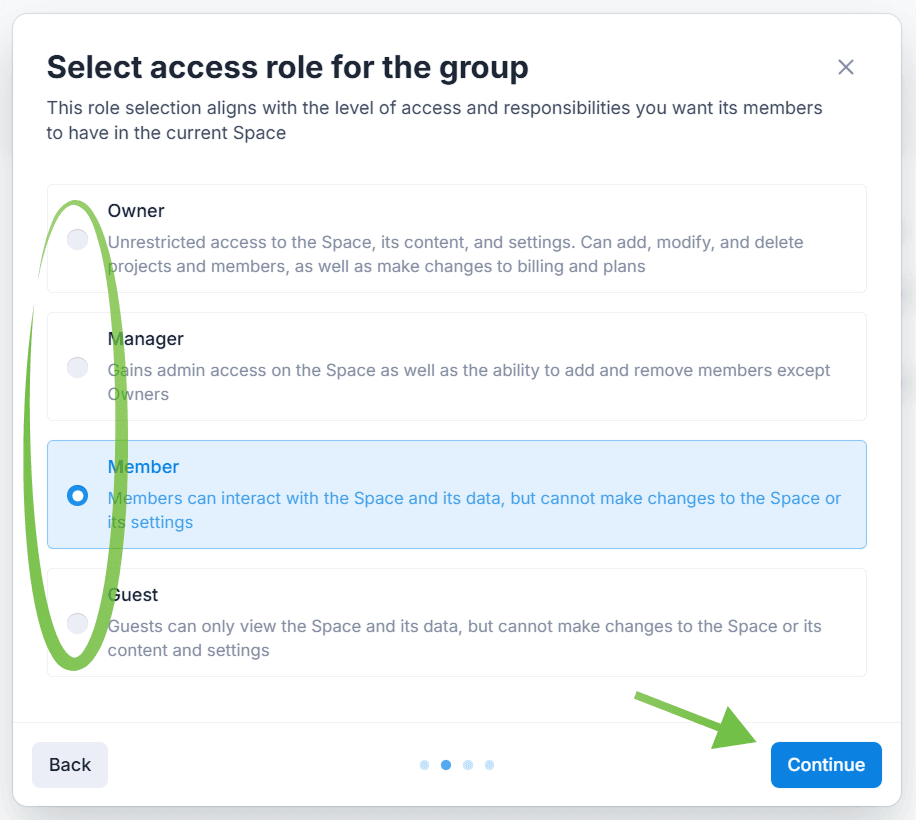Image resolution: width=916 pixels, height=820 pixels.
Task: Click the active second step dot
Action: 446,765
